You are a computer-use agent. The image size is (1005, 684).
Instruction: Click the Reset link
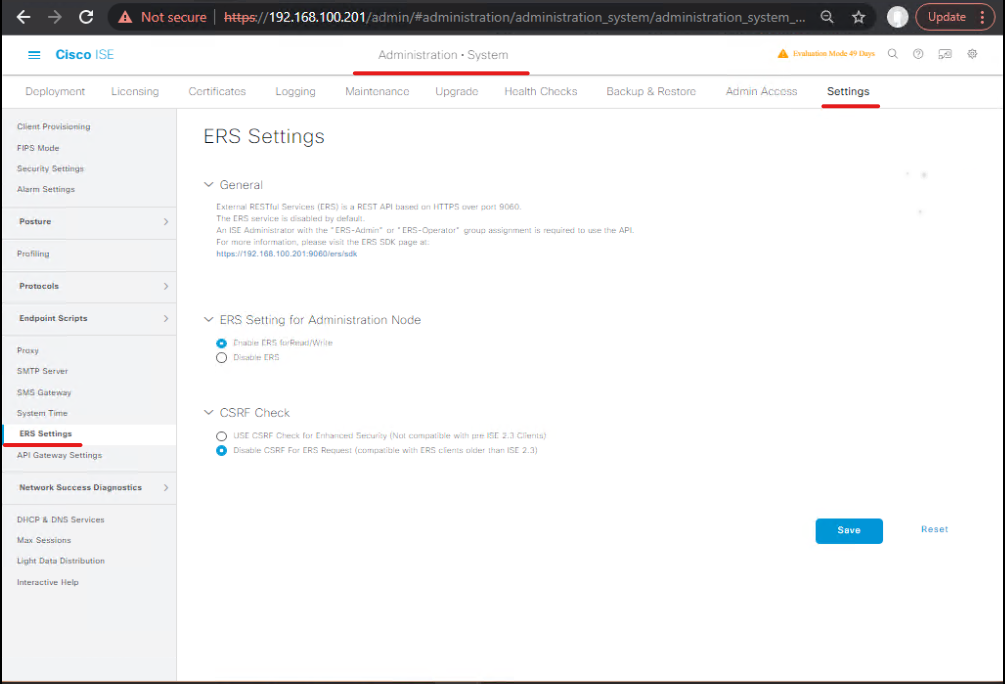(934, 530)
